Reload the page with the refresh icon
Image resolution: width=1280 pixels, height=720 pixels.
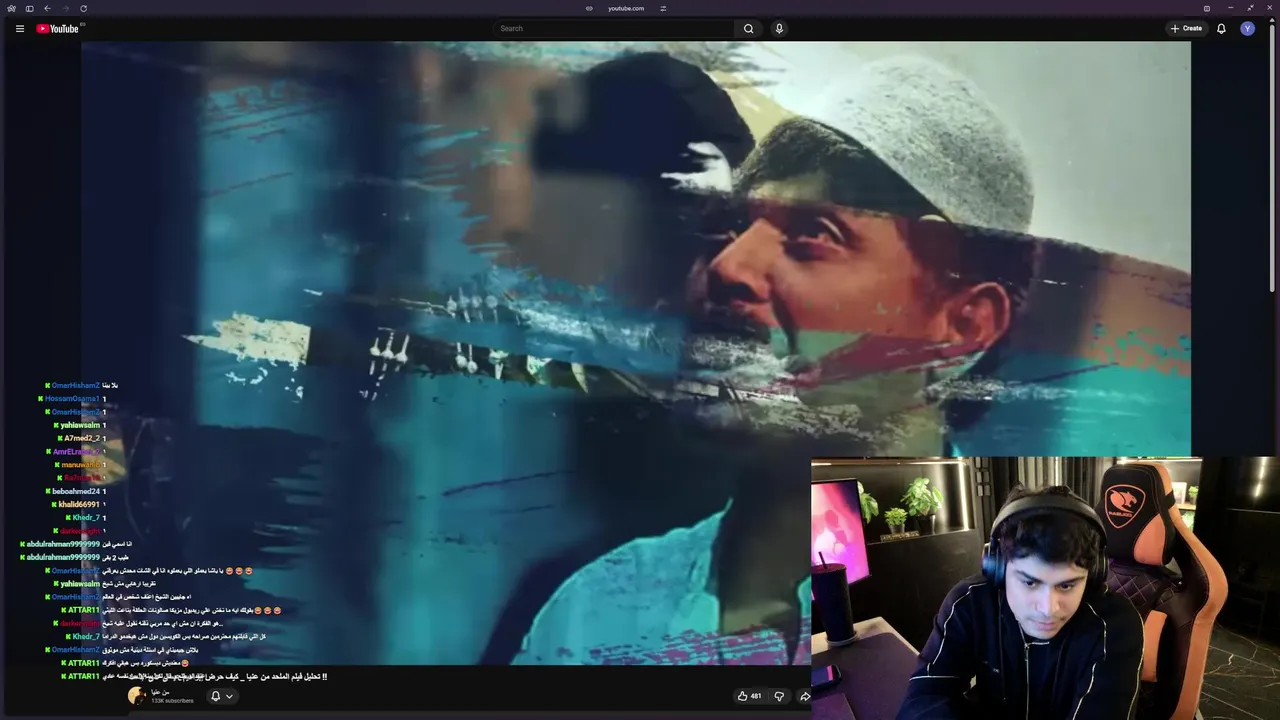[83, 8]
